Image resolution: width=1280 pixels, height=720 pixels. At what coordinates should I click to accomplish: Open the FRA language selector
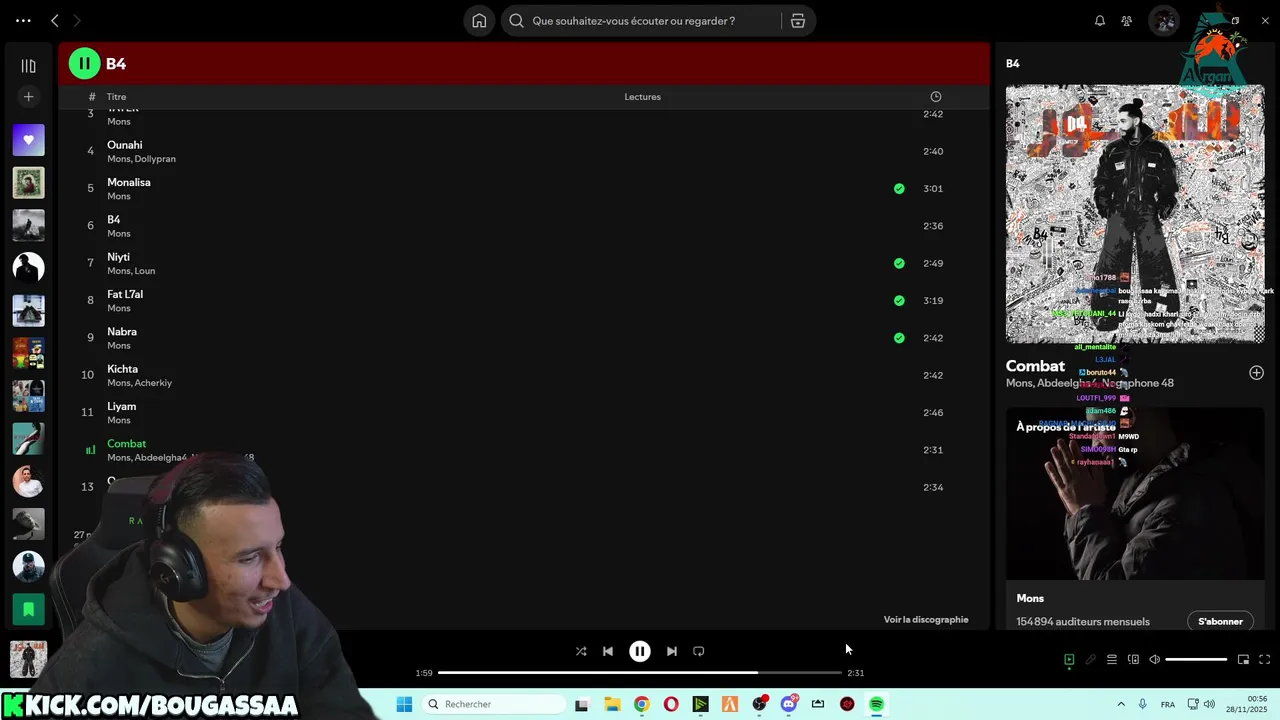1167,704
